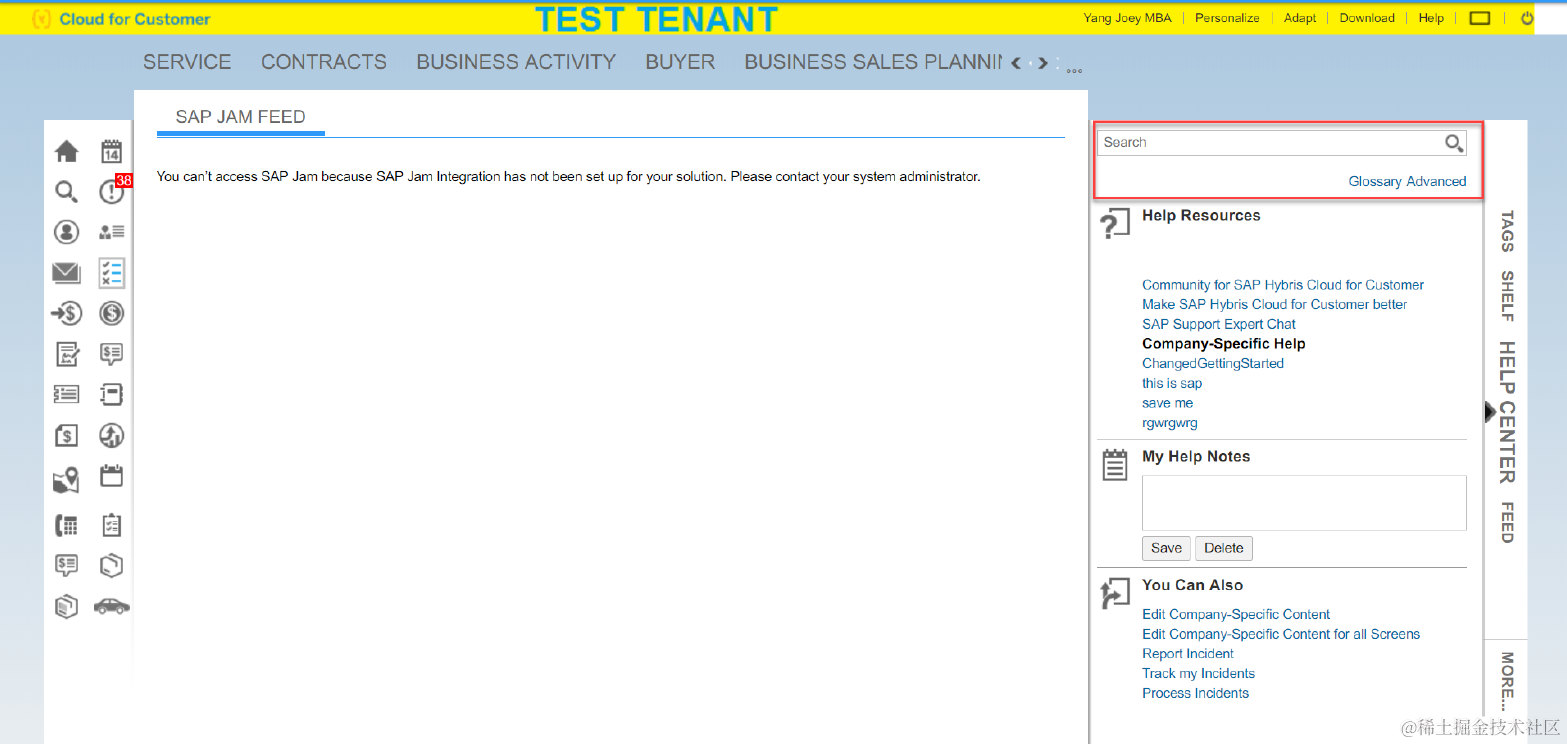Open Make SAP Hybris Cloud better link
The height and width of the screenshot is (744, 1567).
(x=1274, y=304)
